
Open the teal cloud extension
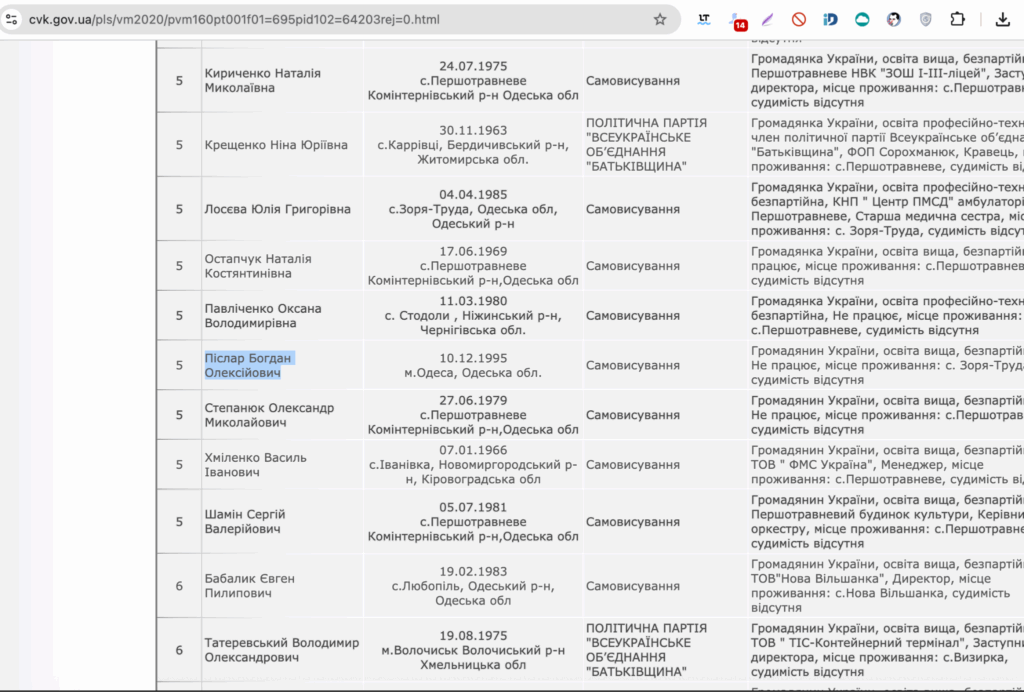861,19
